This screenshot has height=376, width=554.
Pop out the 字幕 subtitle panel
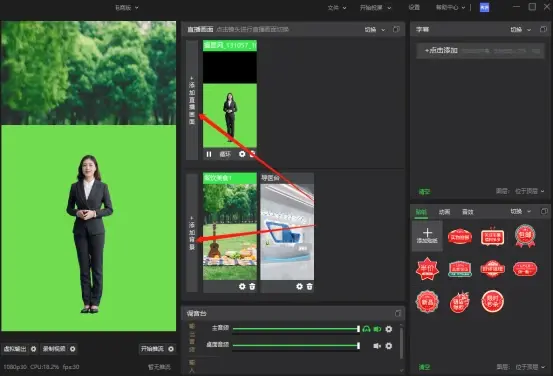[x=543, y=29]
